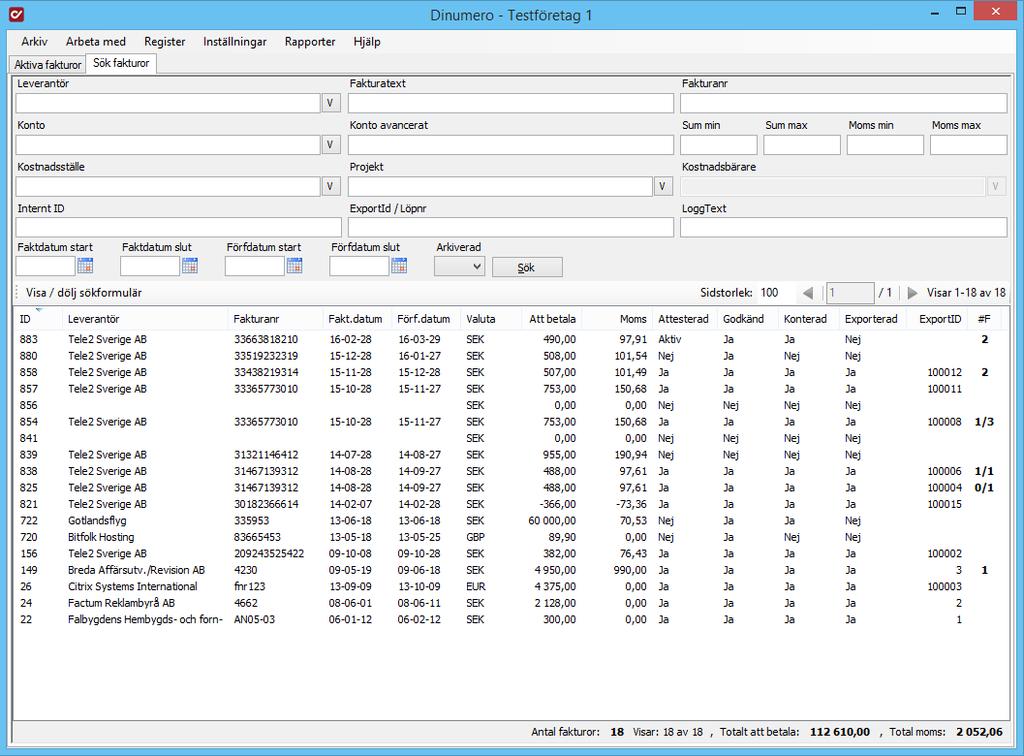Viewport: 1024px width, 756px height.
Task: Open the Rapporter menu
Action: click(310, 41)
